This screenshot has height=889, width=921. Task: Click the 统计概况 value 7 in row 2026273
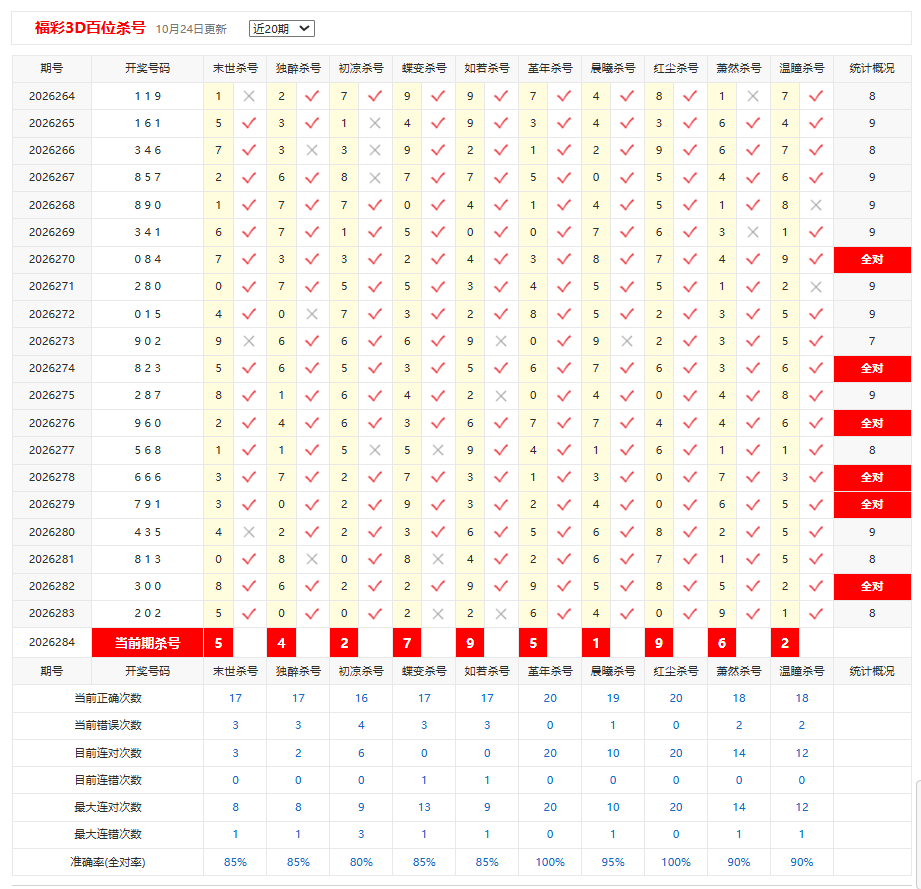point(872,341)
